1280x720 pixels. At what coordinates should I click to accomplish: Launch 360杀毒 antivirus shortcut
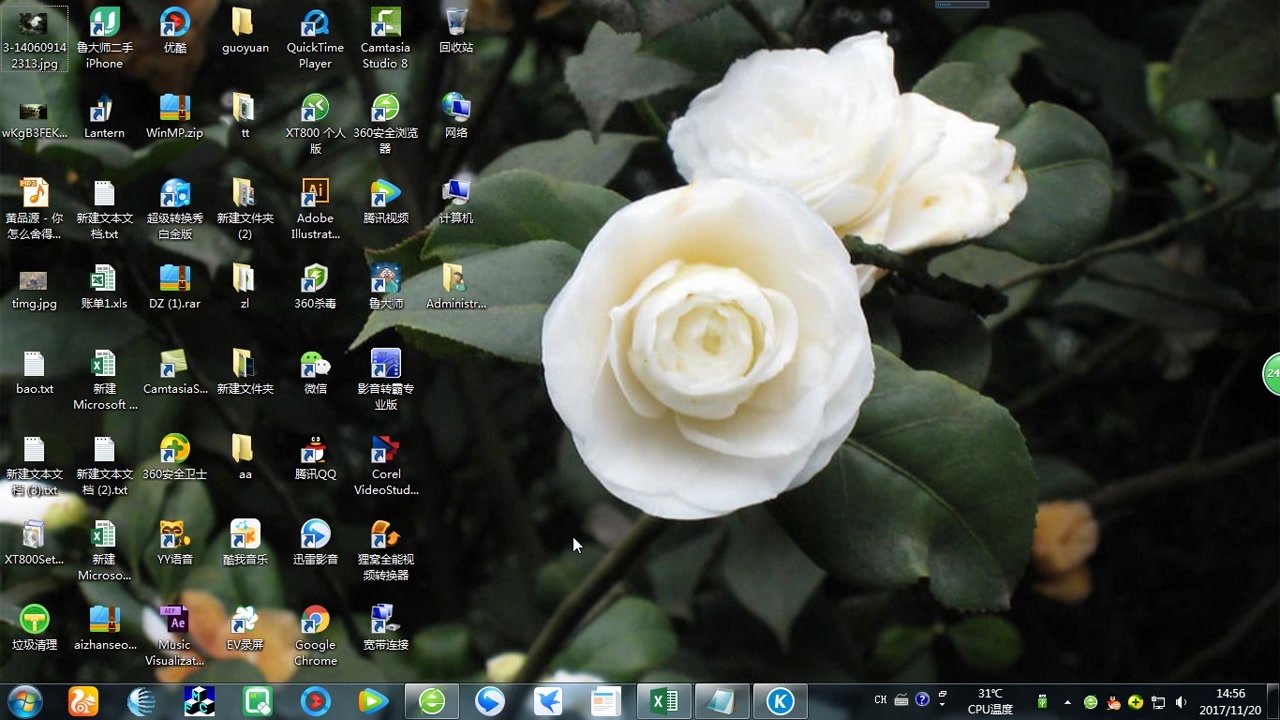(315, 287)
